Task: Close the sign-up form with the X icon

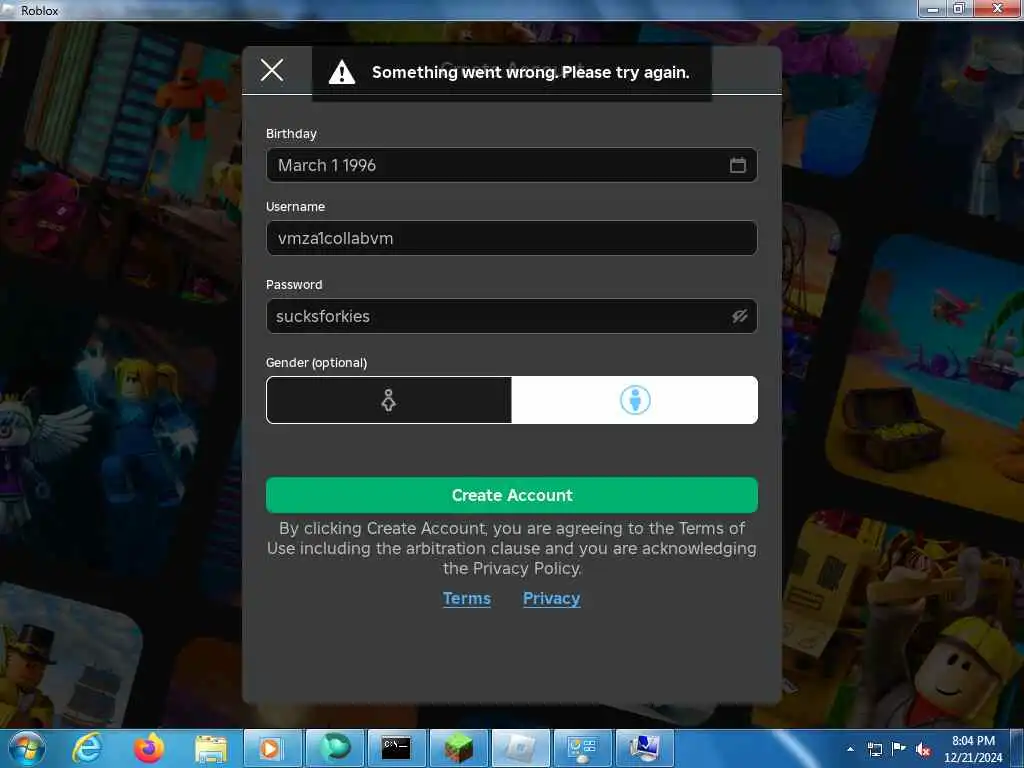Action: pyautogui.click(x=272, y=70)
